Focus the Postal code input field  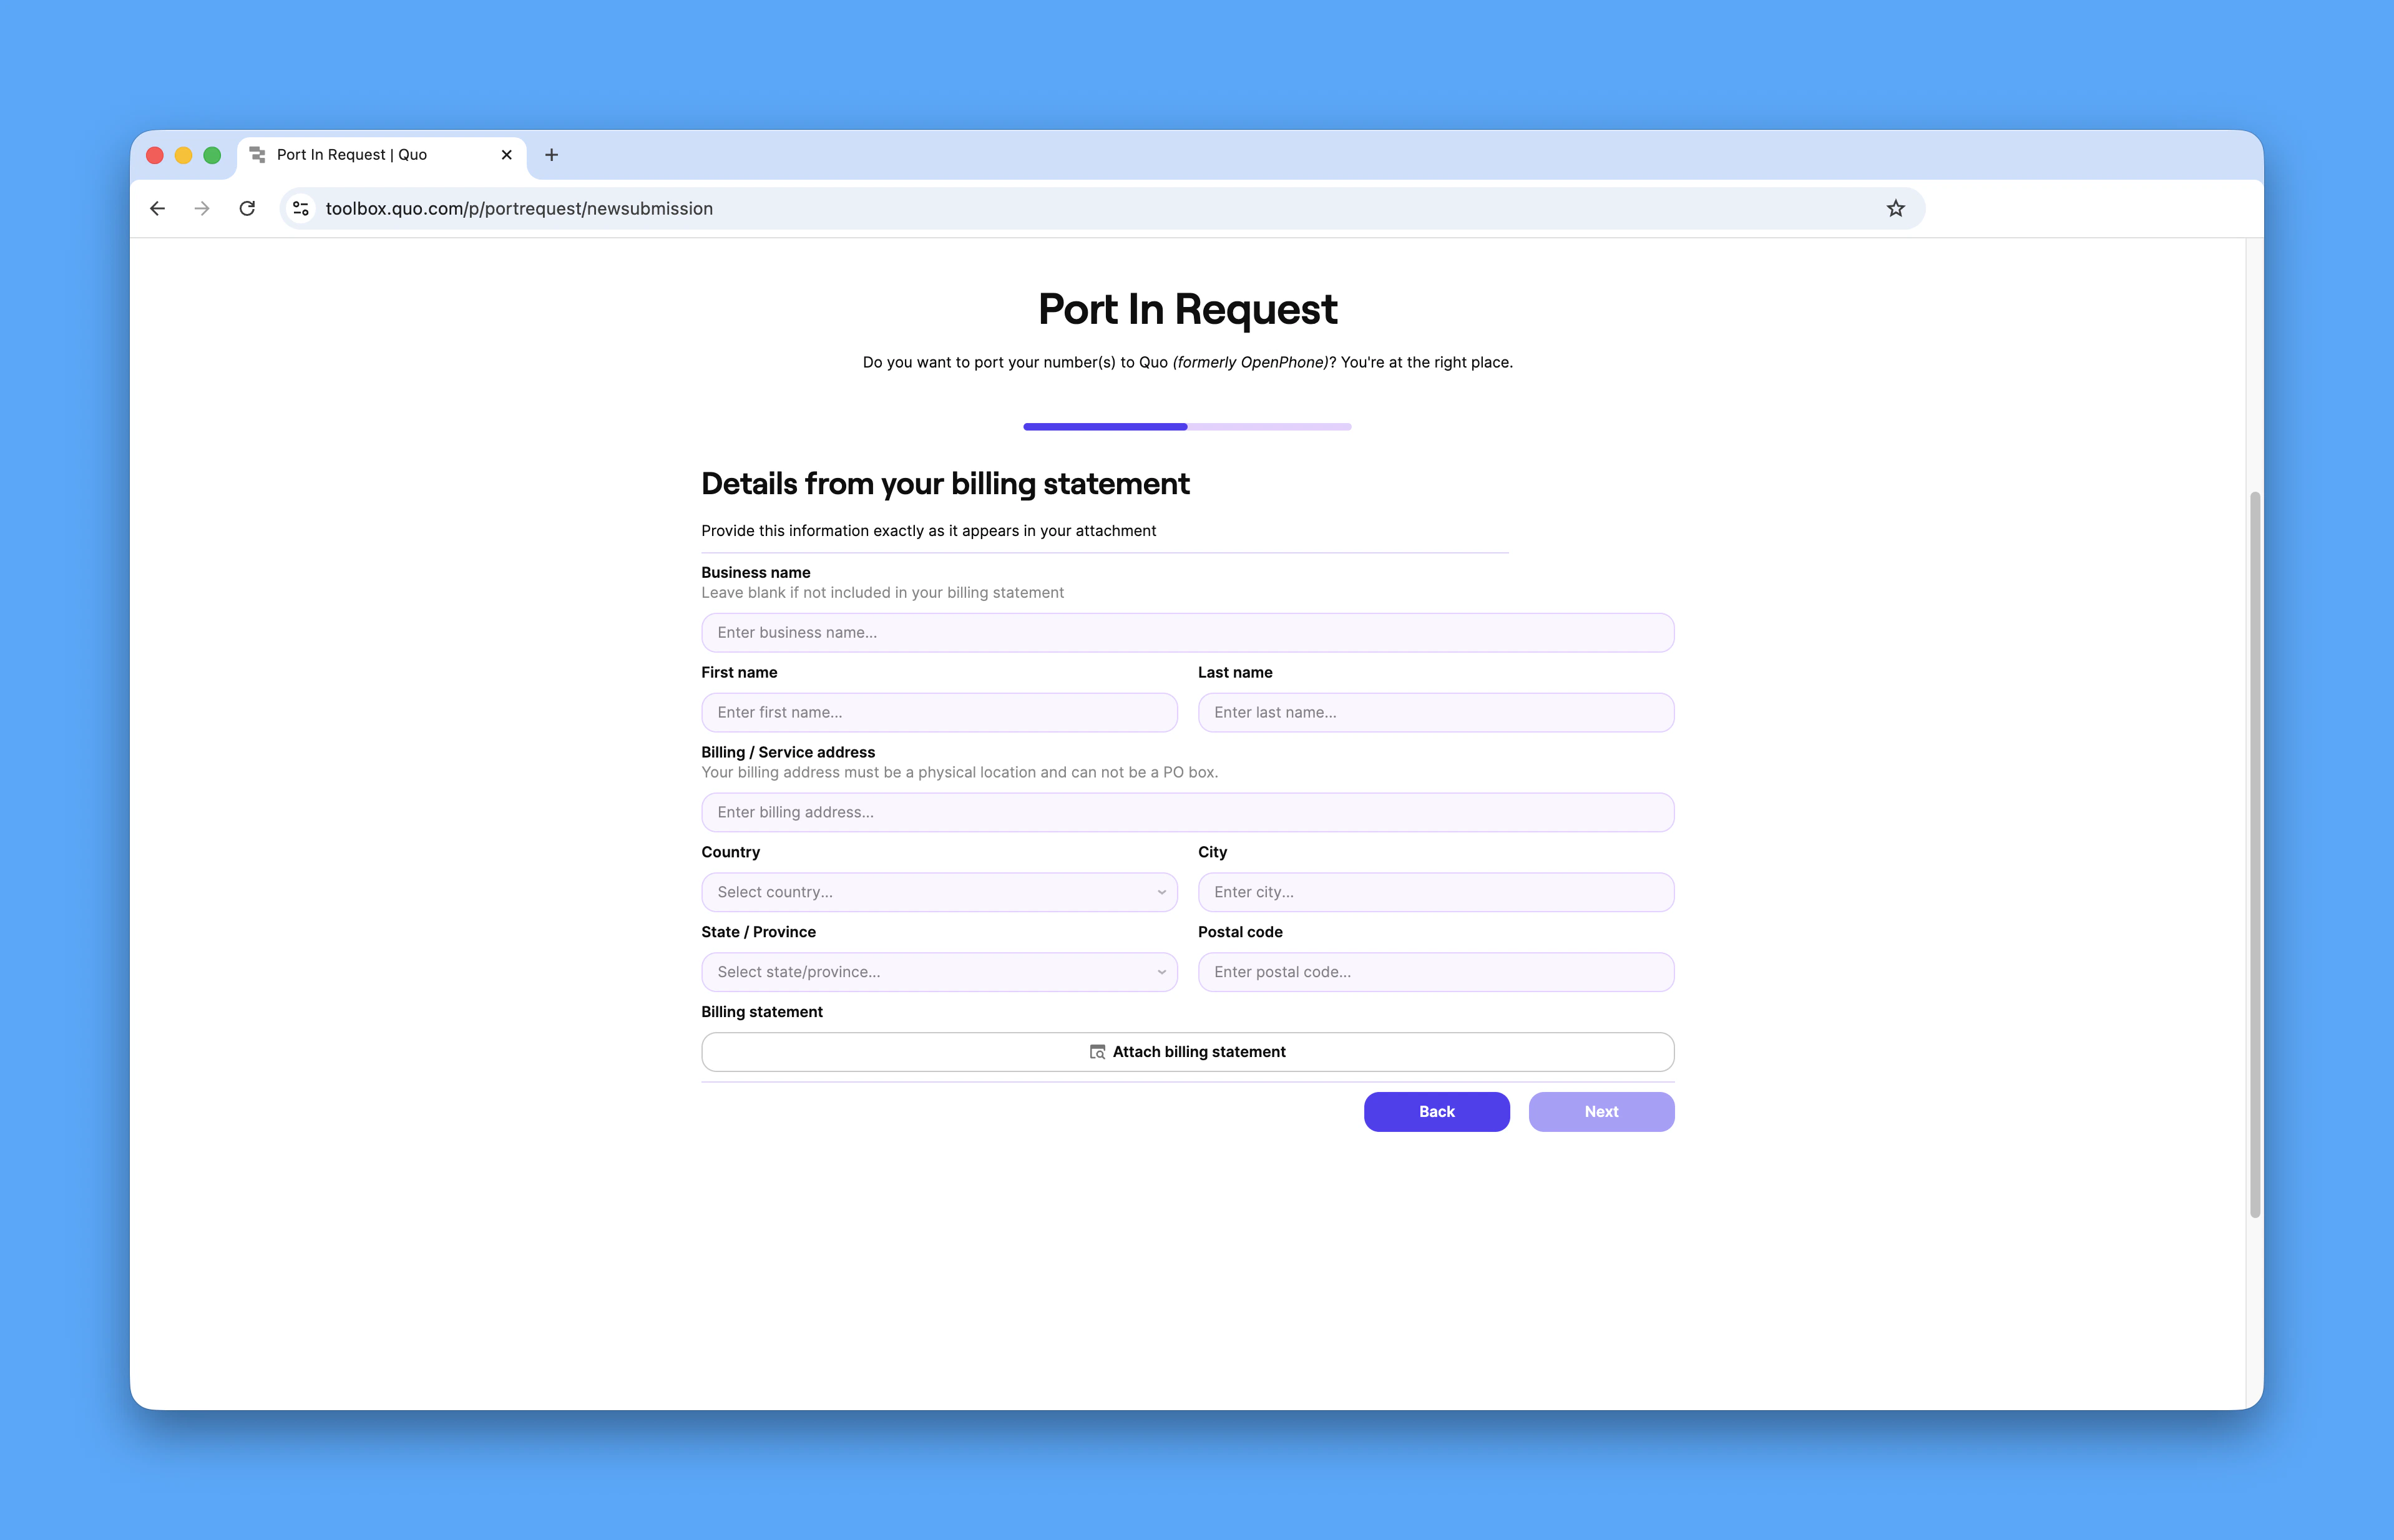(1435, 972)
